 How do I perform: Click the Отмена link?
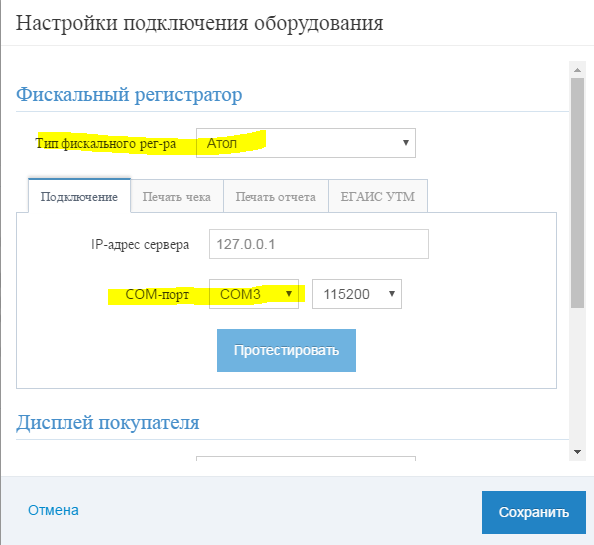(x=53, y=510)
